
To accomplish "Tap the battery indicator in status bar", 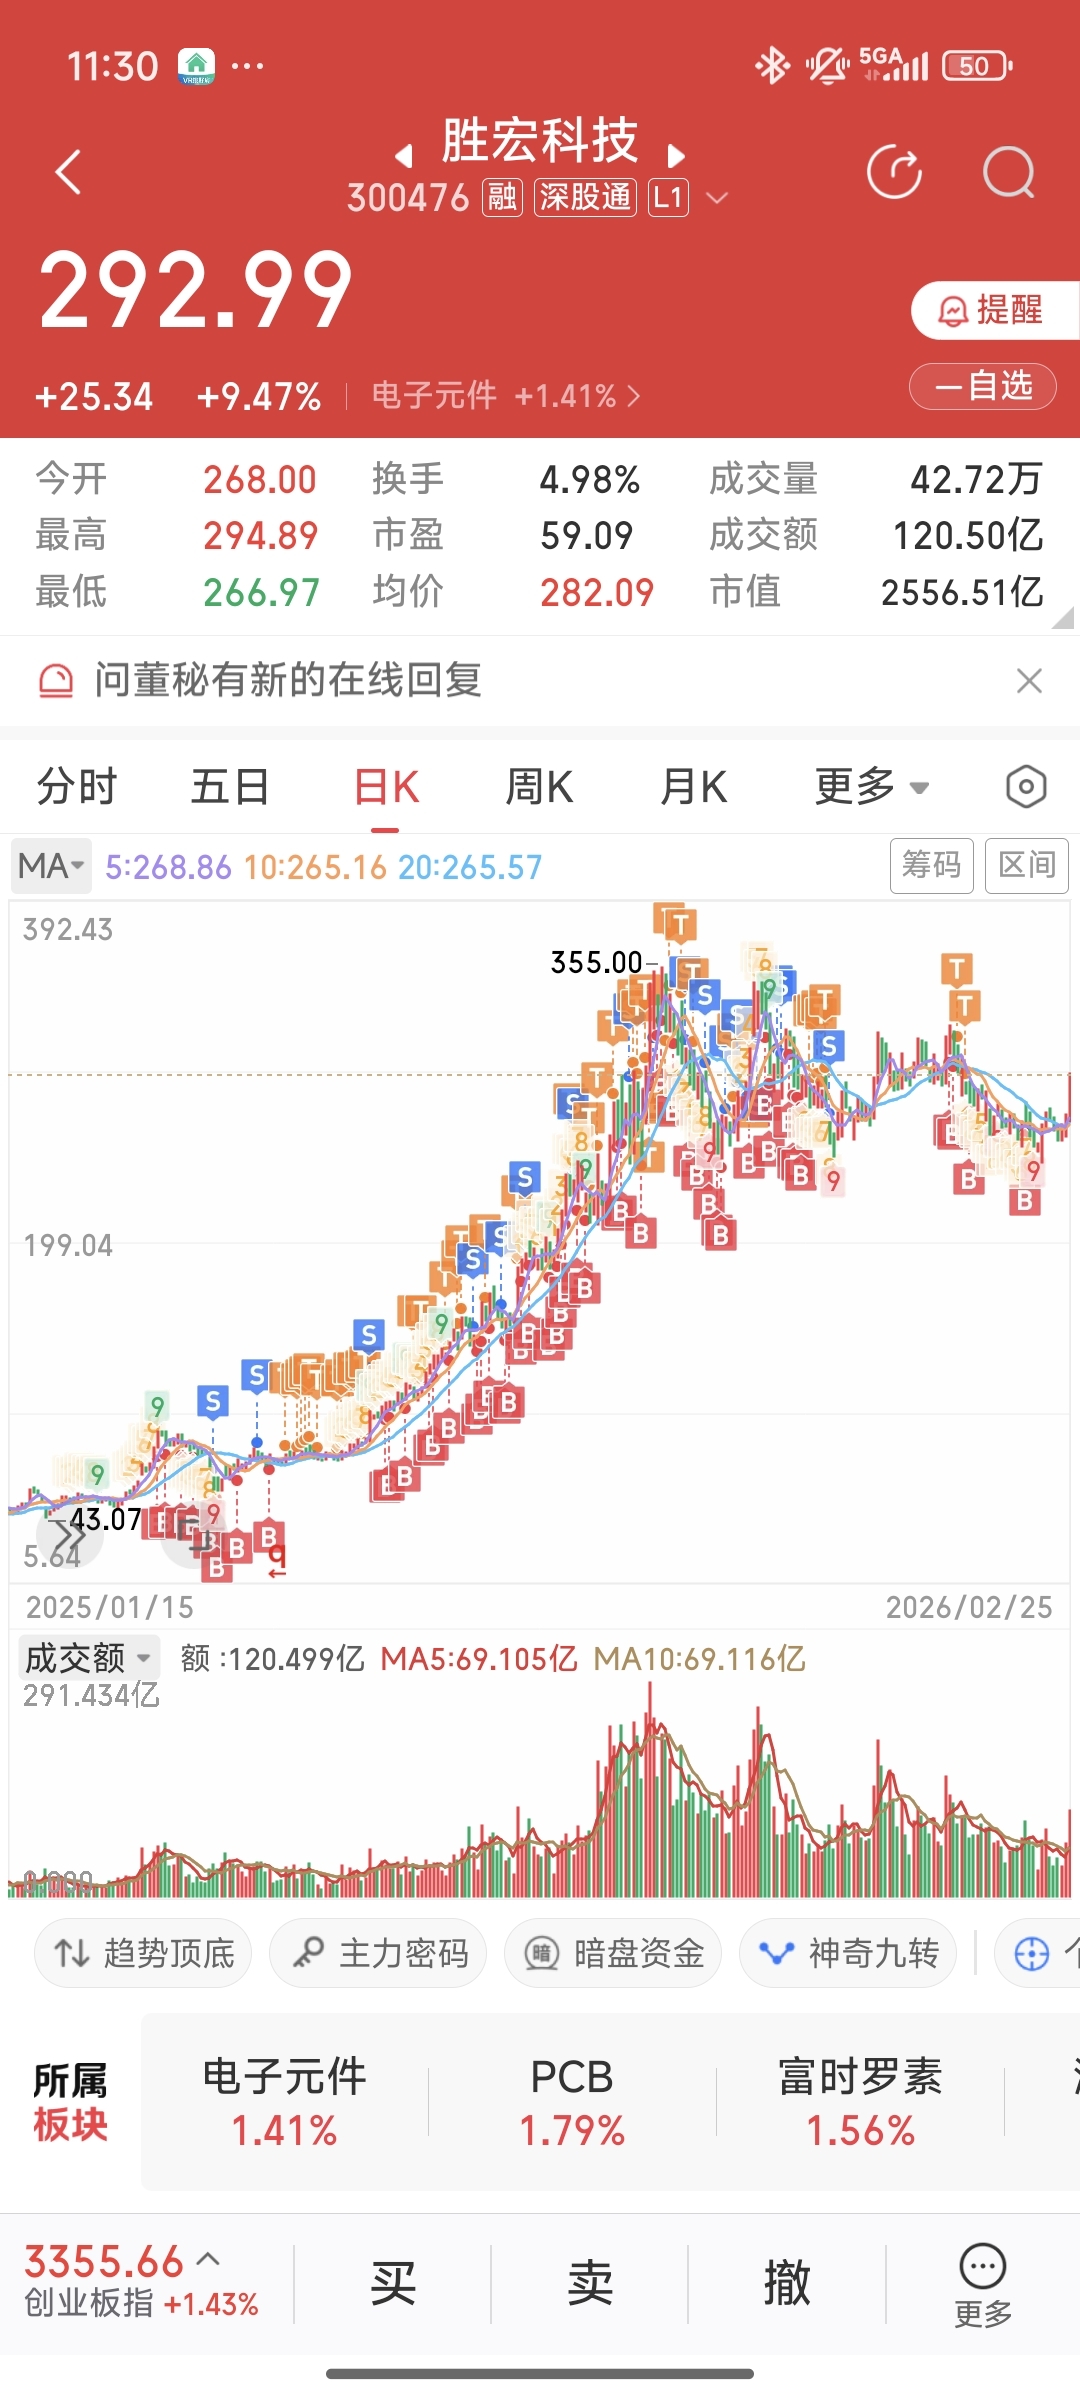I will pyautogui.click(x=977, y=66).
